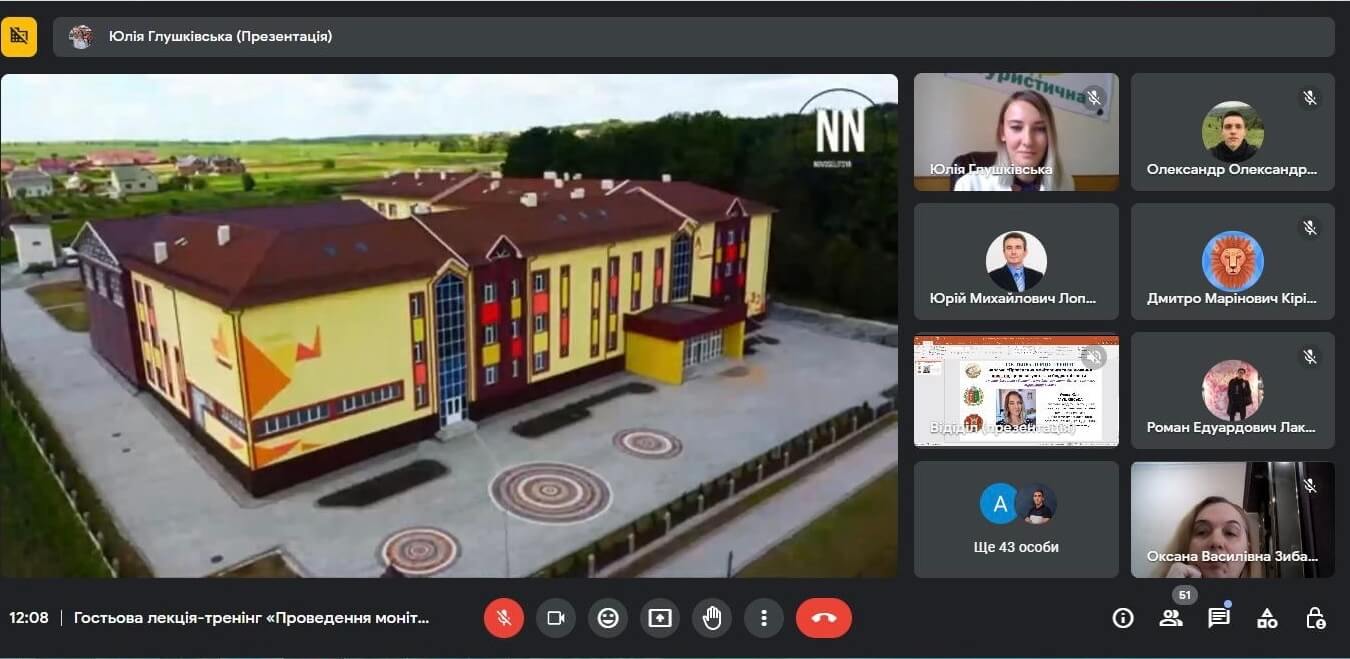Expand the 'Ще 43 особи' tile
The image size is (1350, 659).
1016,519
